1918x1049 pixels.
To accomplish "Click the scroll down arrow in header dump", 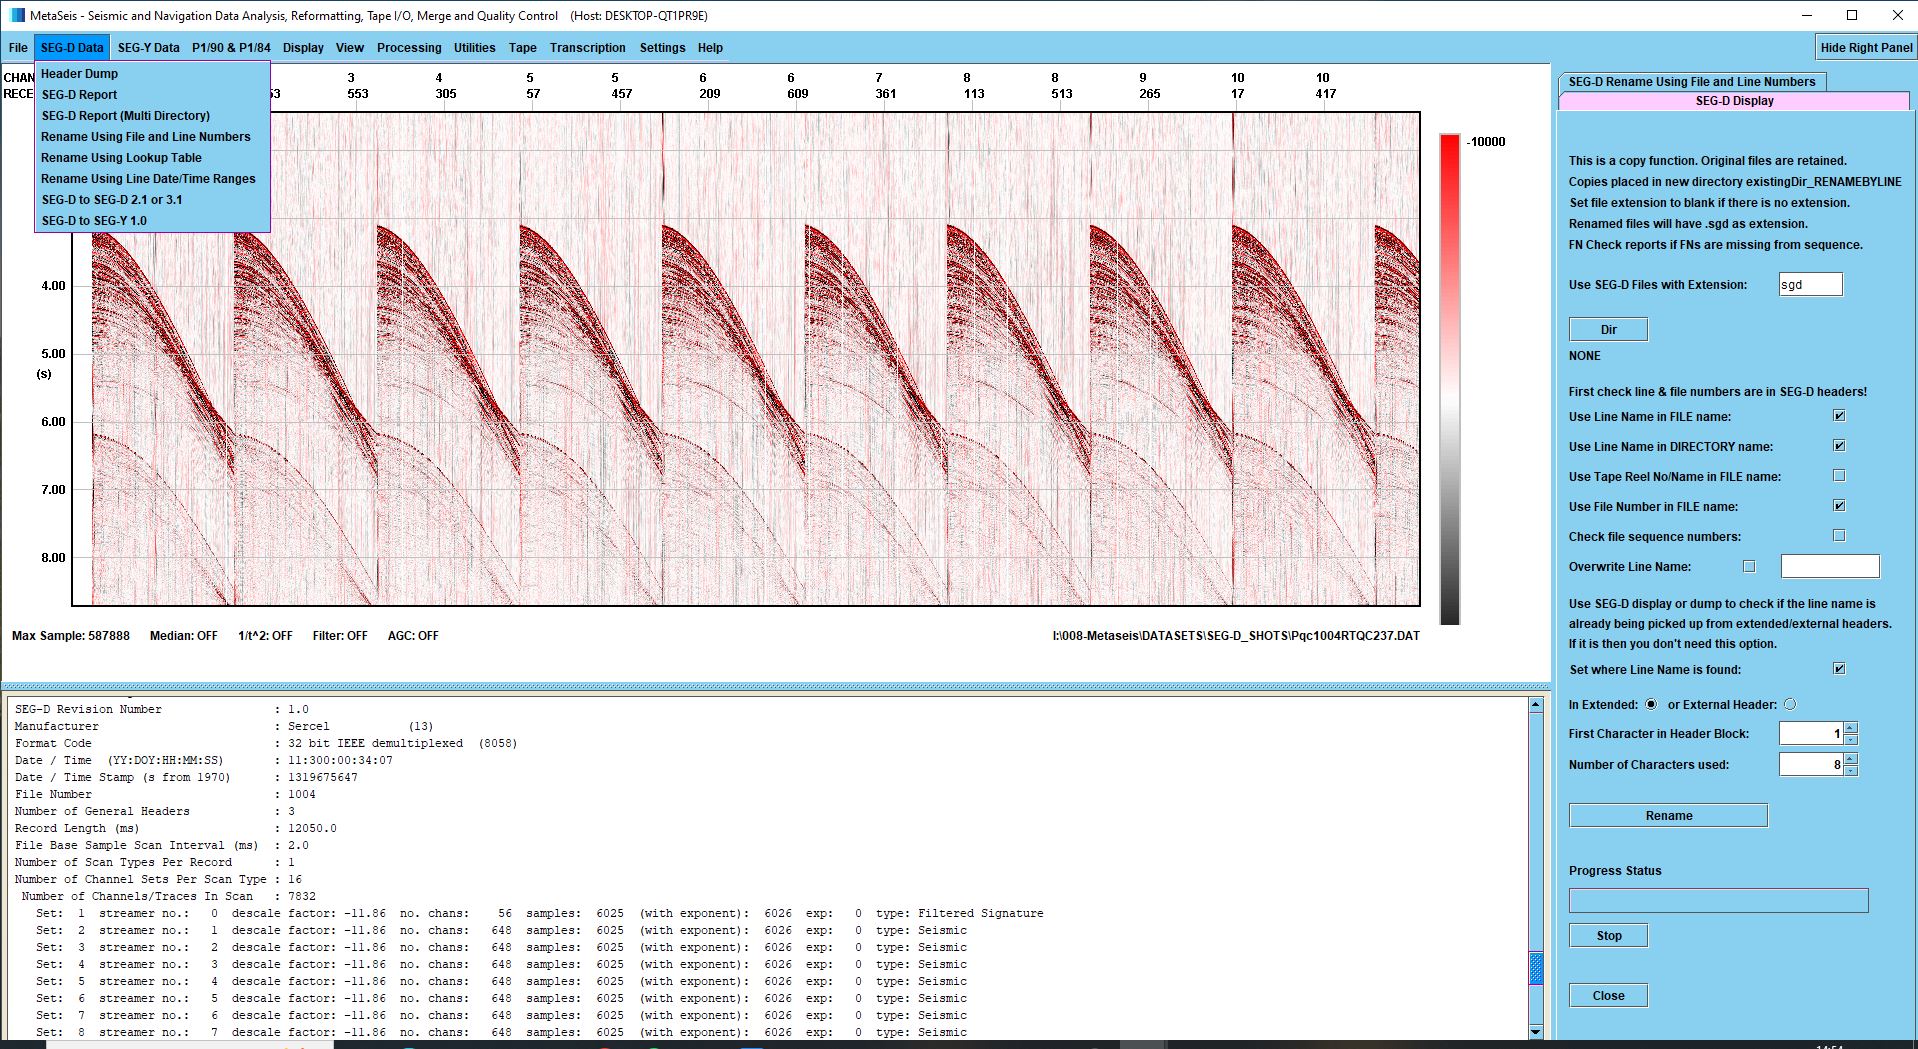I will pos(1535,1031).
